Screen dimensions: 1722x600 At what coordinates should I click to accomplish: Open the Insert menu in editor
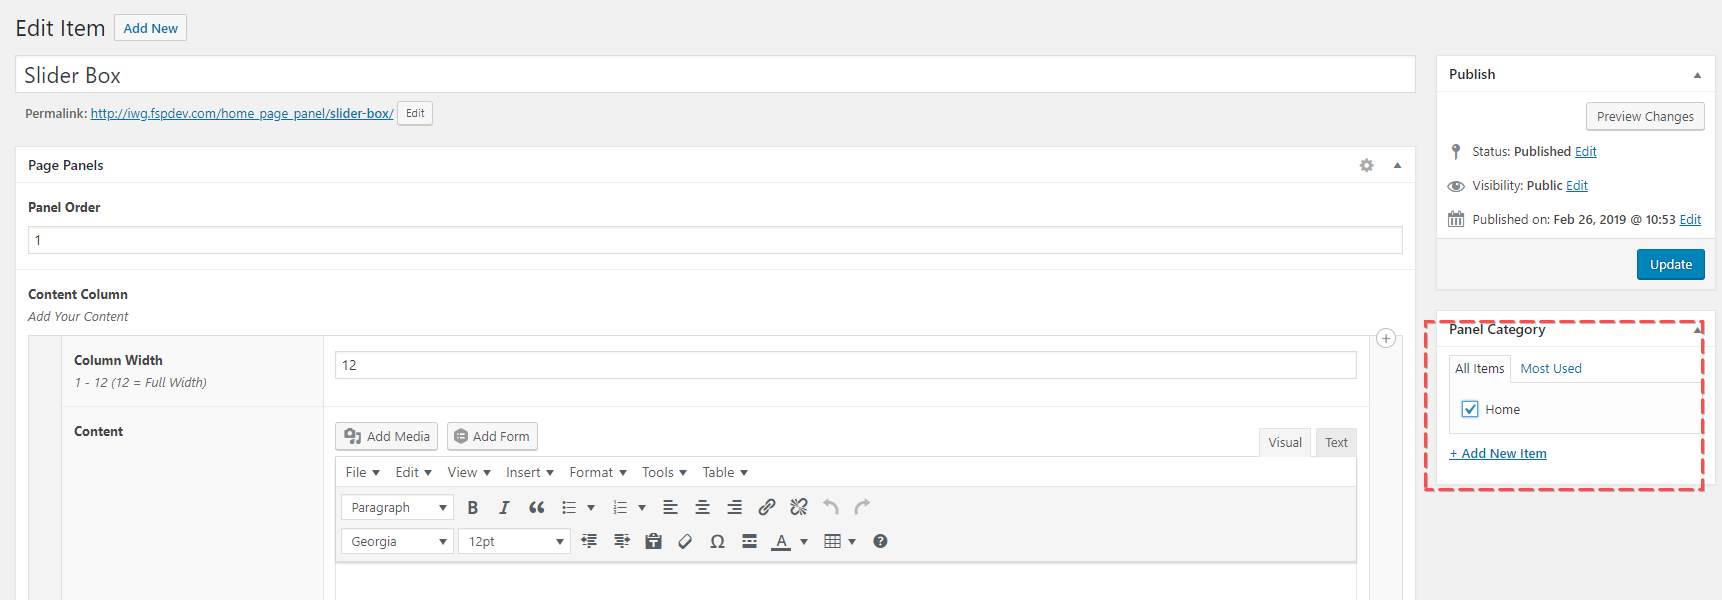(x=530, y=472)
